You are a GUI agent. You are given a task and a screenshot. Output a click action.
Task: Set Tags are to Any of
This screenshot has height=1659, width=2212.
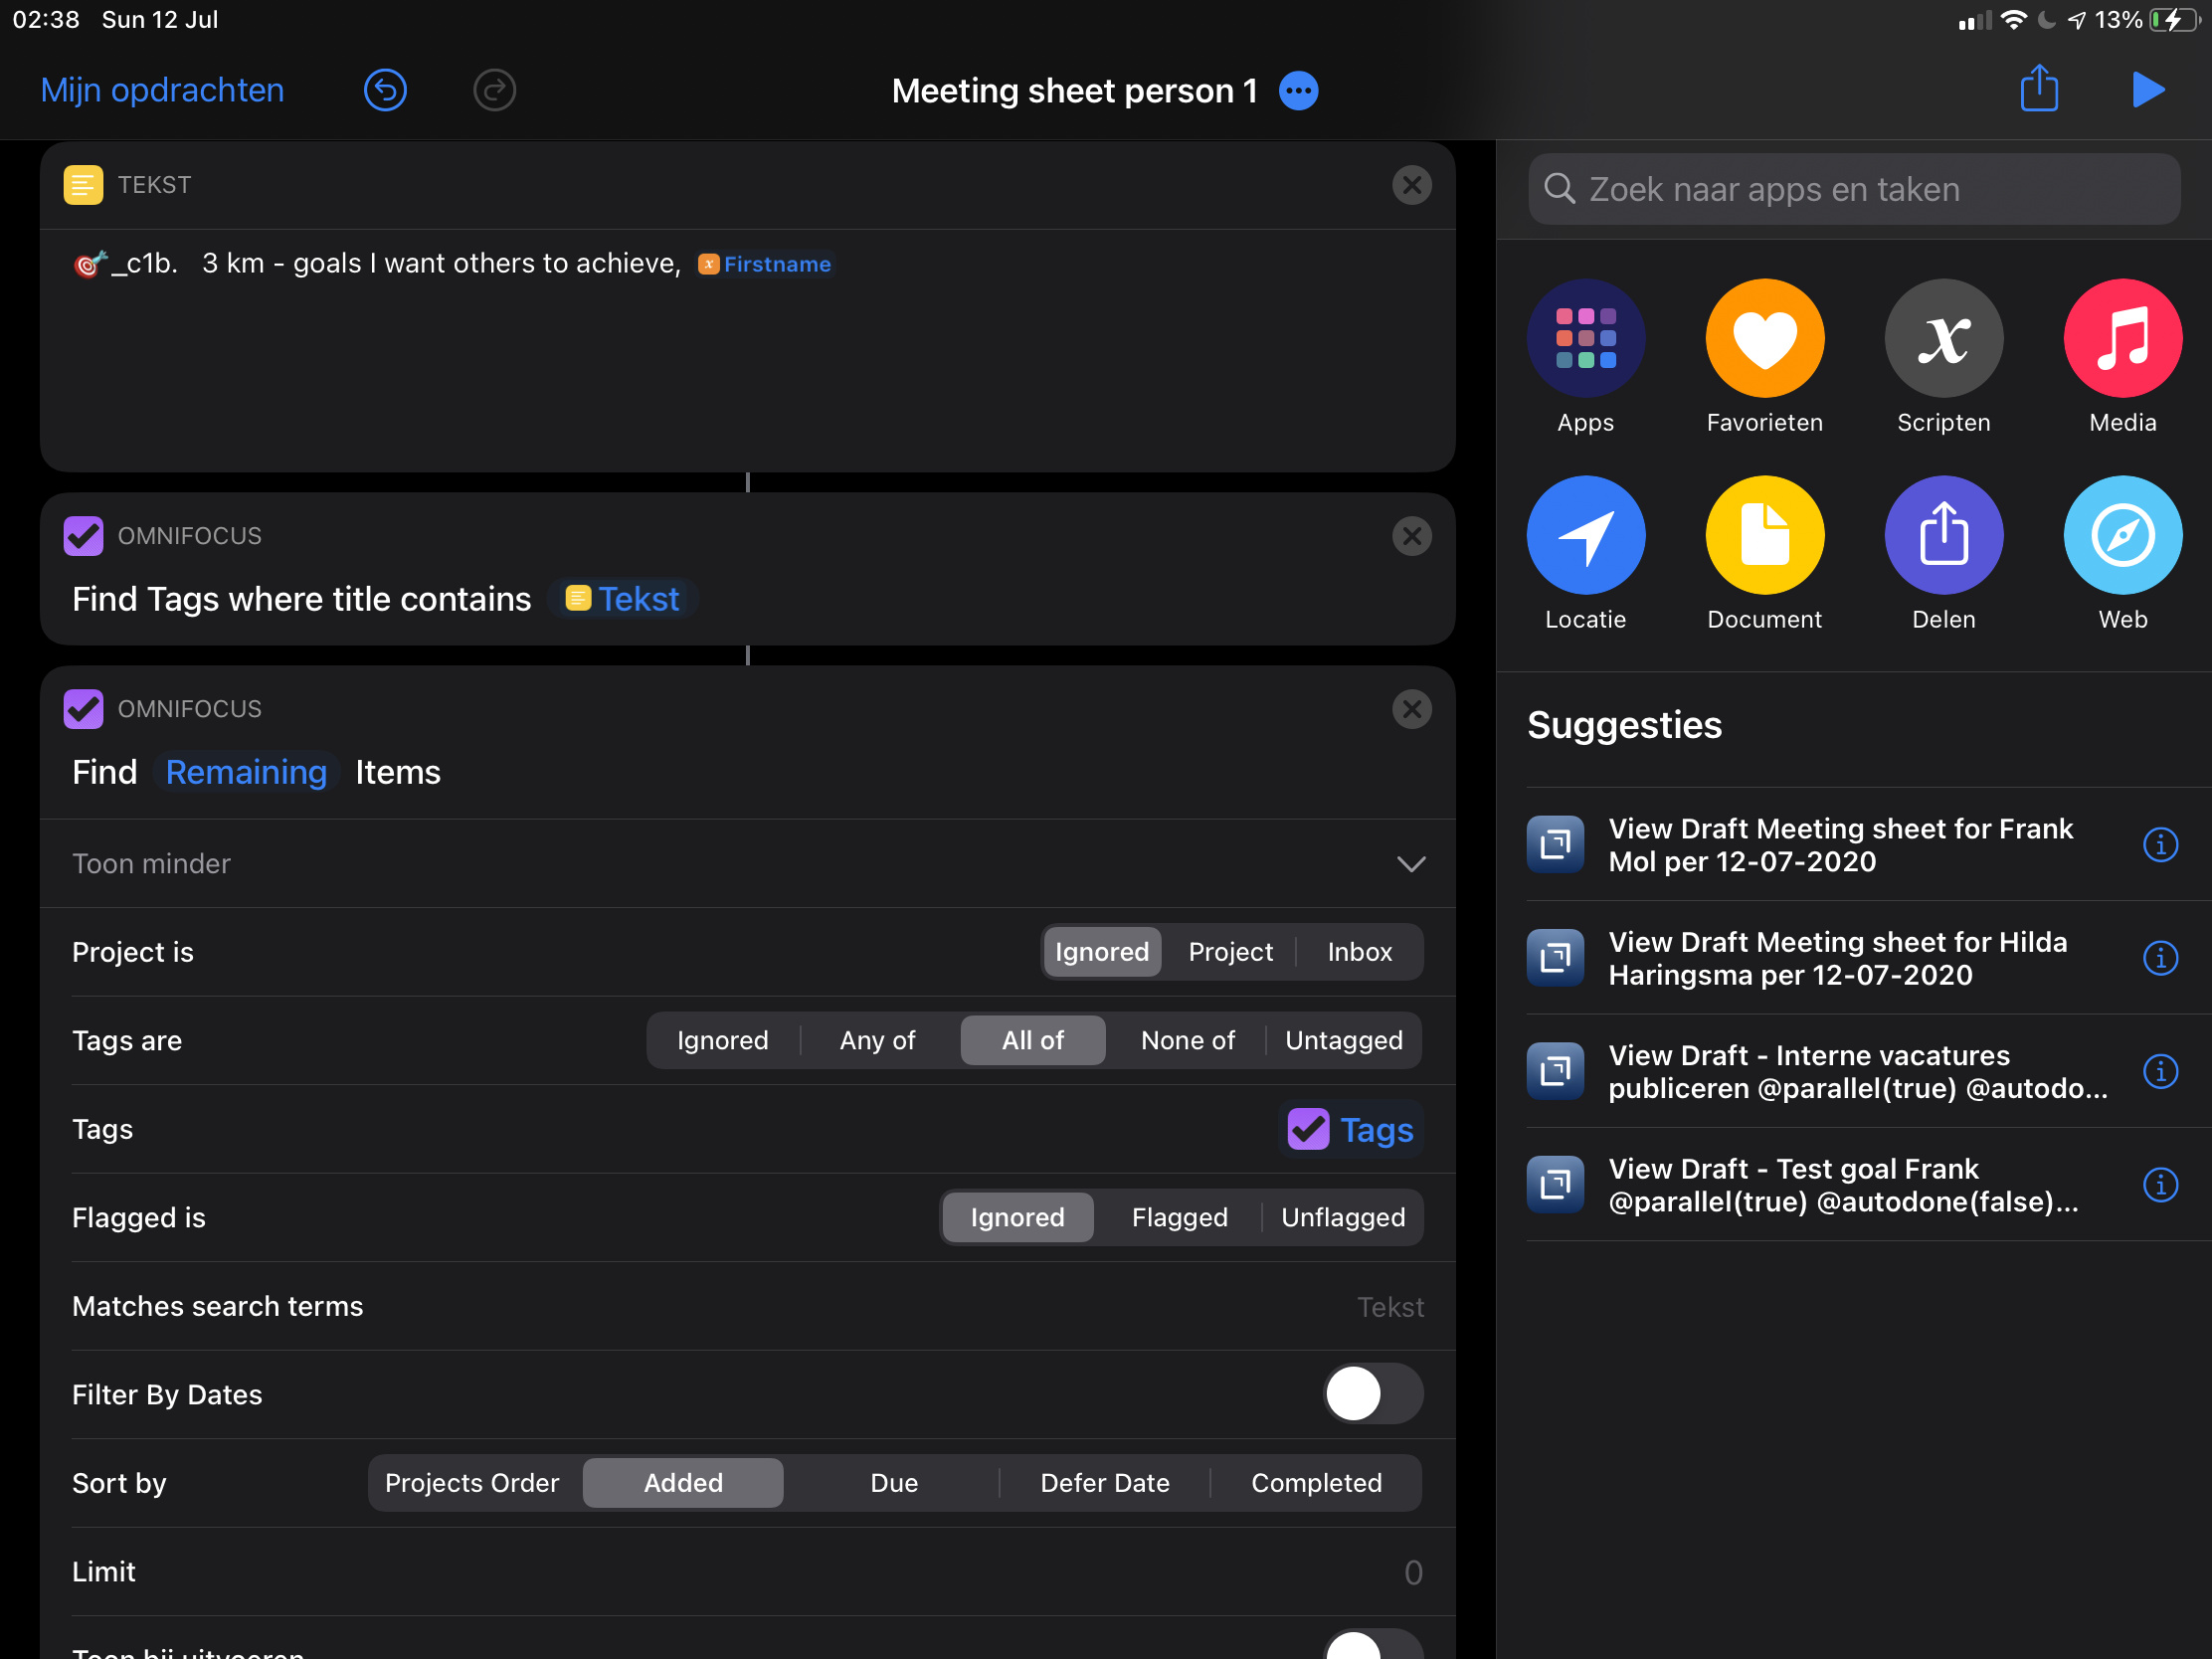[x=877, y=1041]
